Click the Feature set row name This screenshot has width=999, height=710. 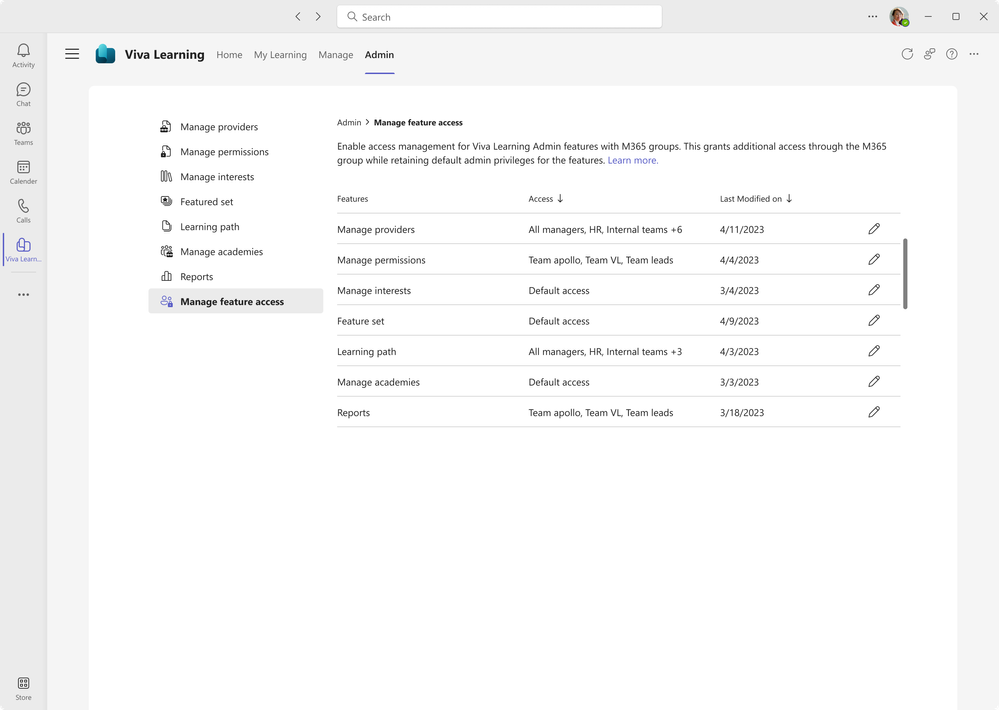(x=361, y=321)
